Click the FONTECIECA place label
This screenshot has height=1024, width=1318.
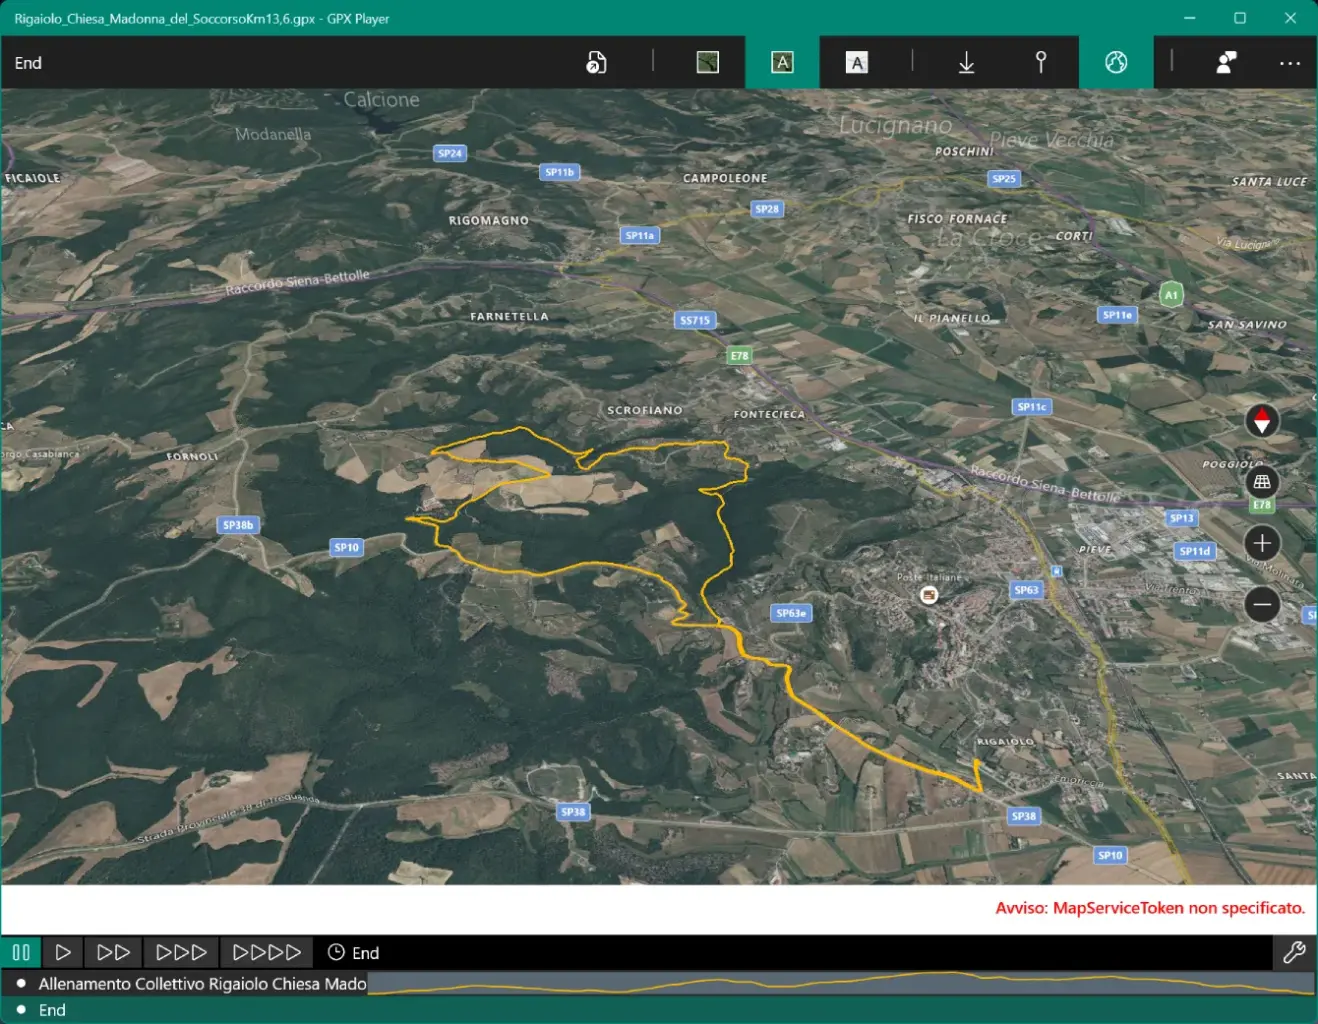769,414
